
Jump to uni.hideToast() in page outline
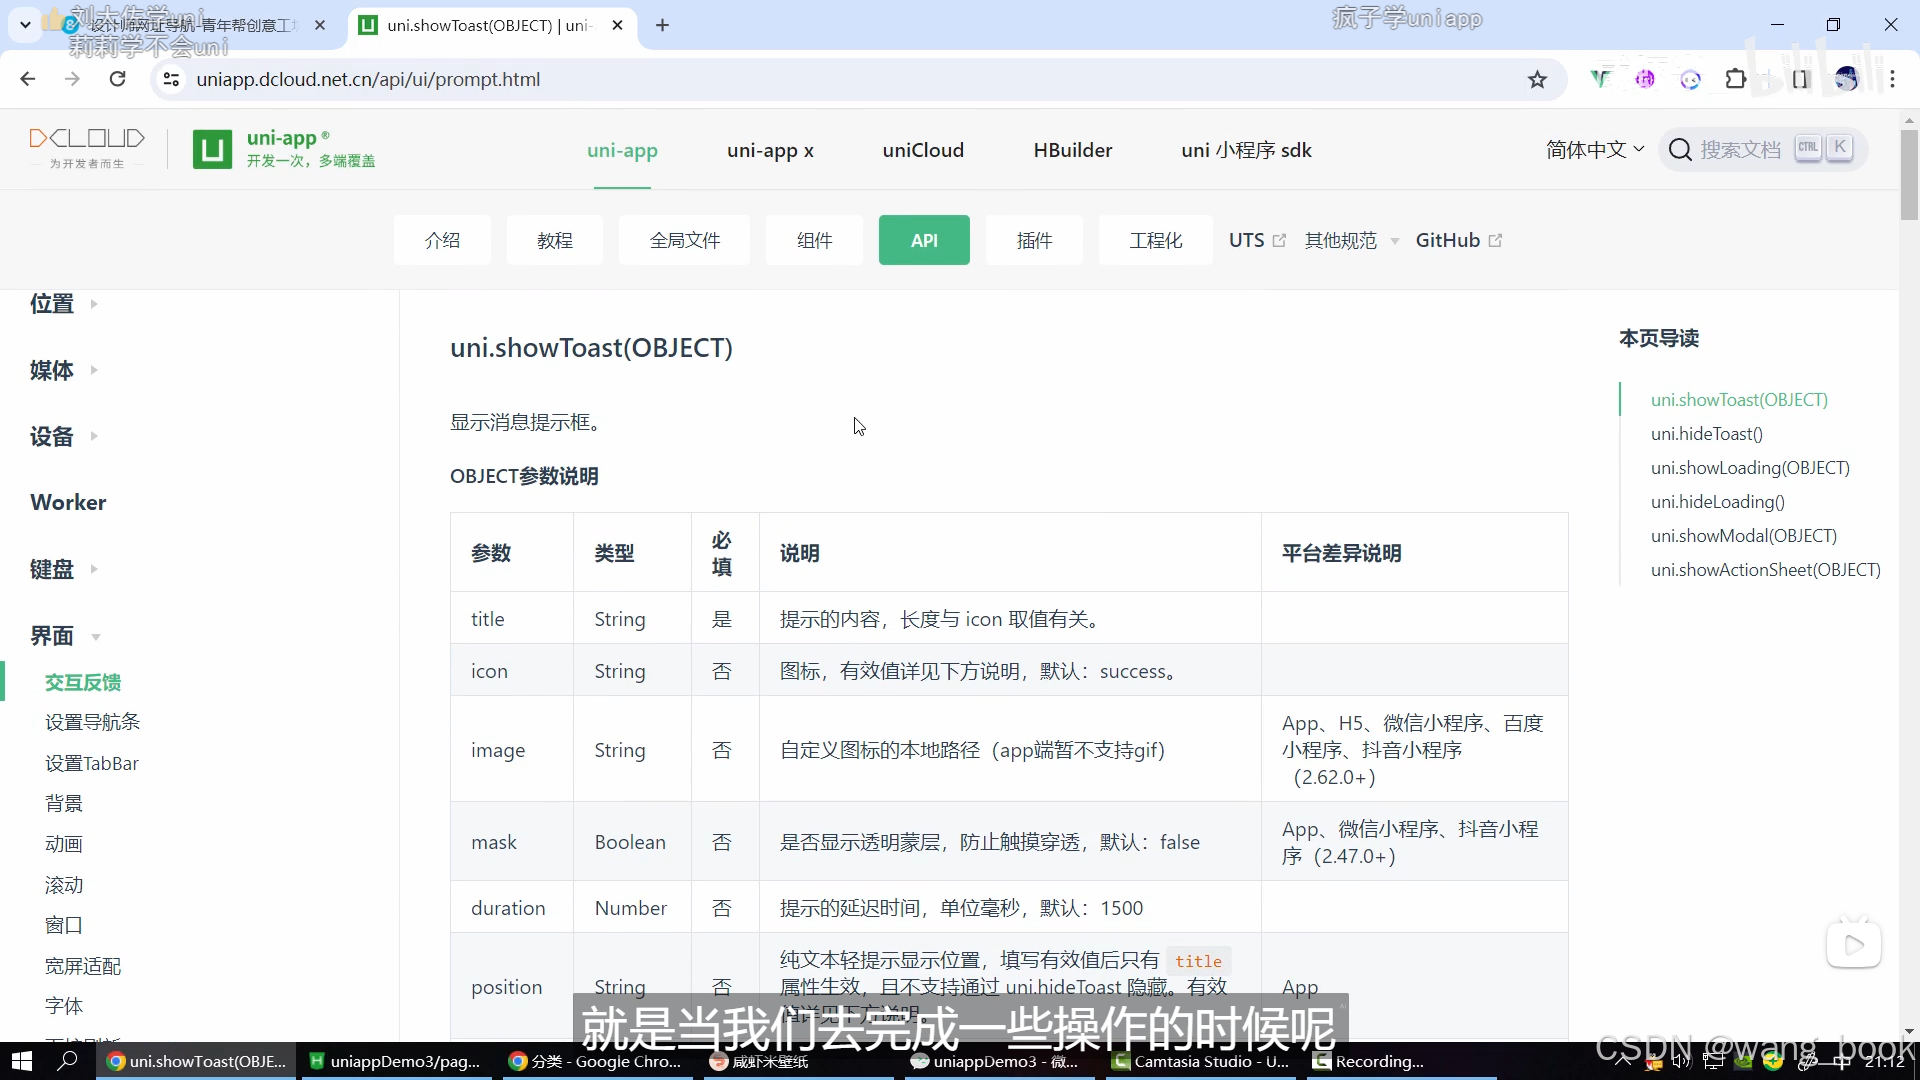[x=1707, y=434]
